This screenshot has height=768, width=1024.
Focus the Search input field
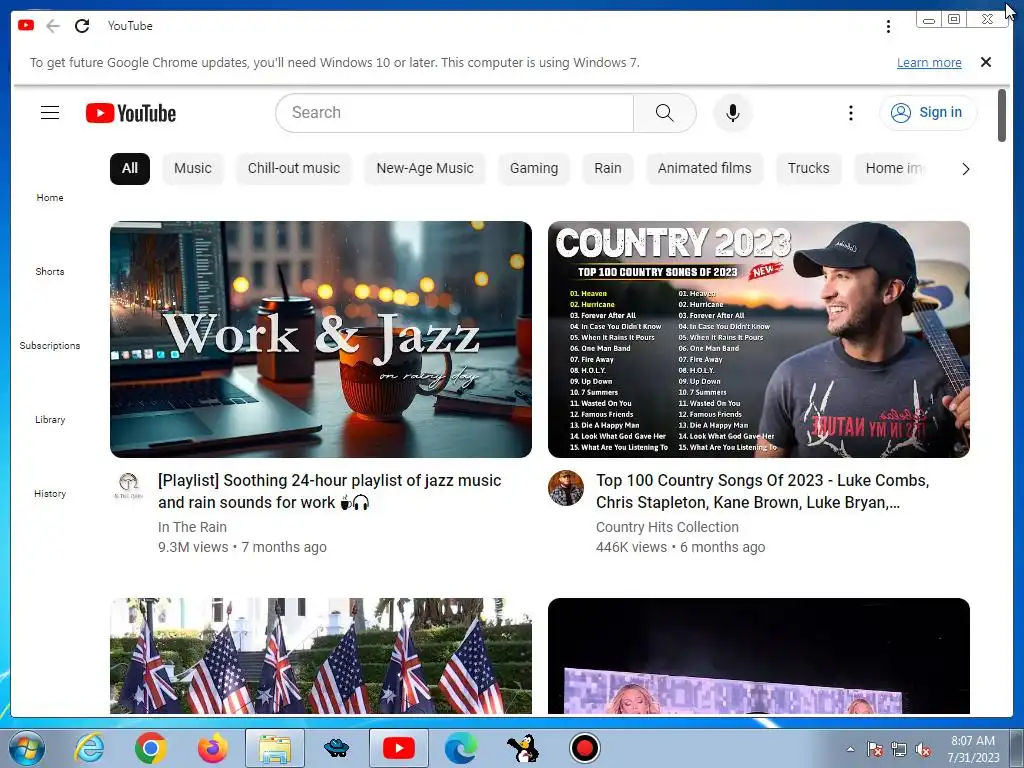click(455, 113)
